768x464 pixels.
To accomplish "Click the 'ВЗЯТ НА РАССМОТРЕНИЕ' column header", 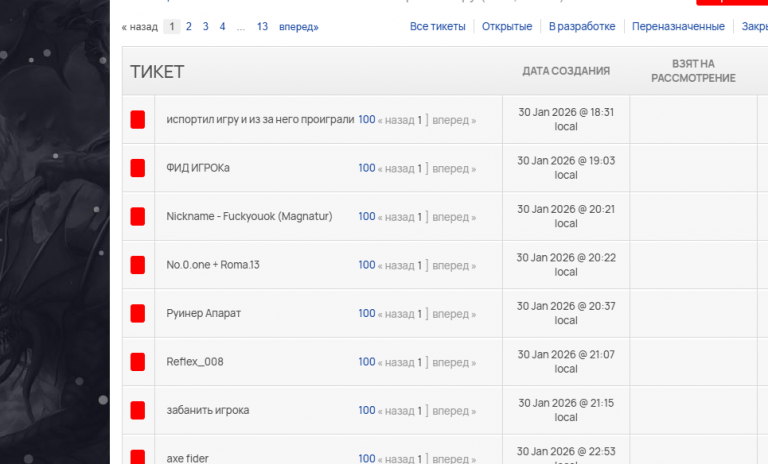I will (x=693, y=71).
